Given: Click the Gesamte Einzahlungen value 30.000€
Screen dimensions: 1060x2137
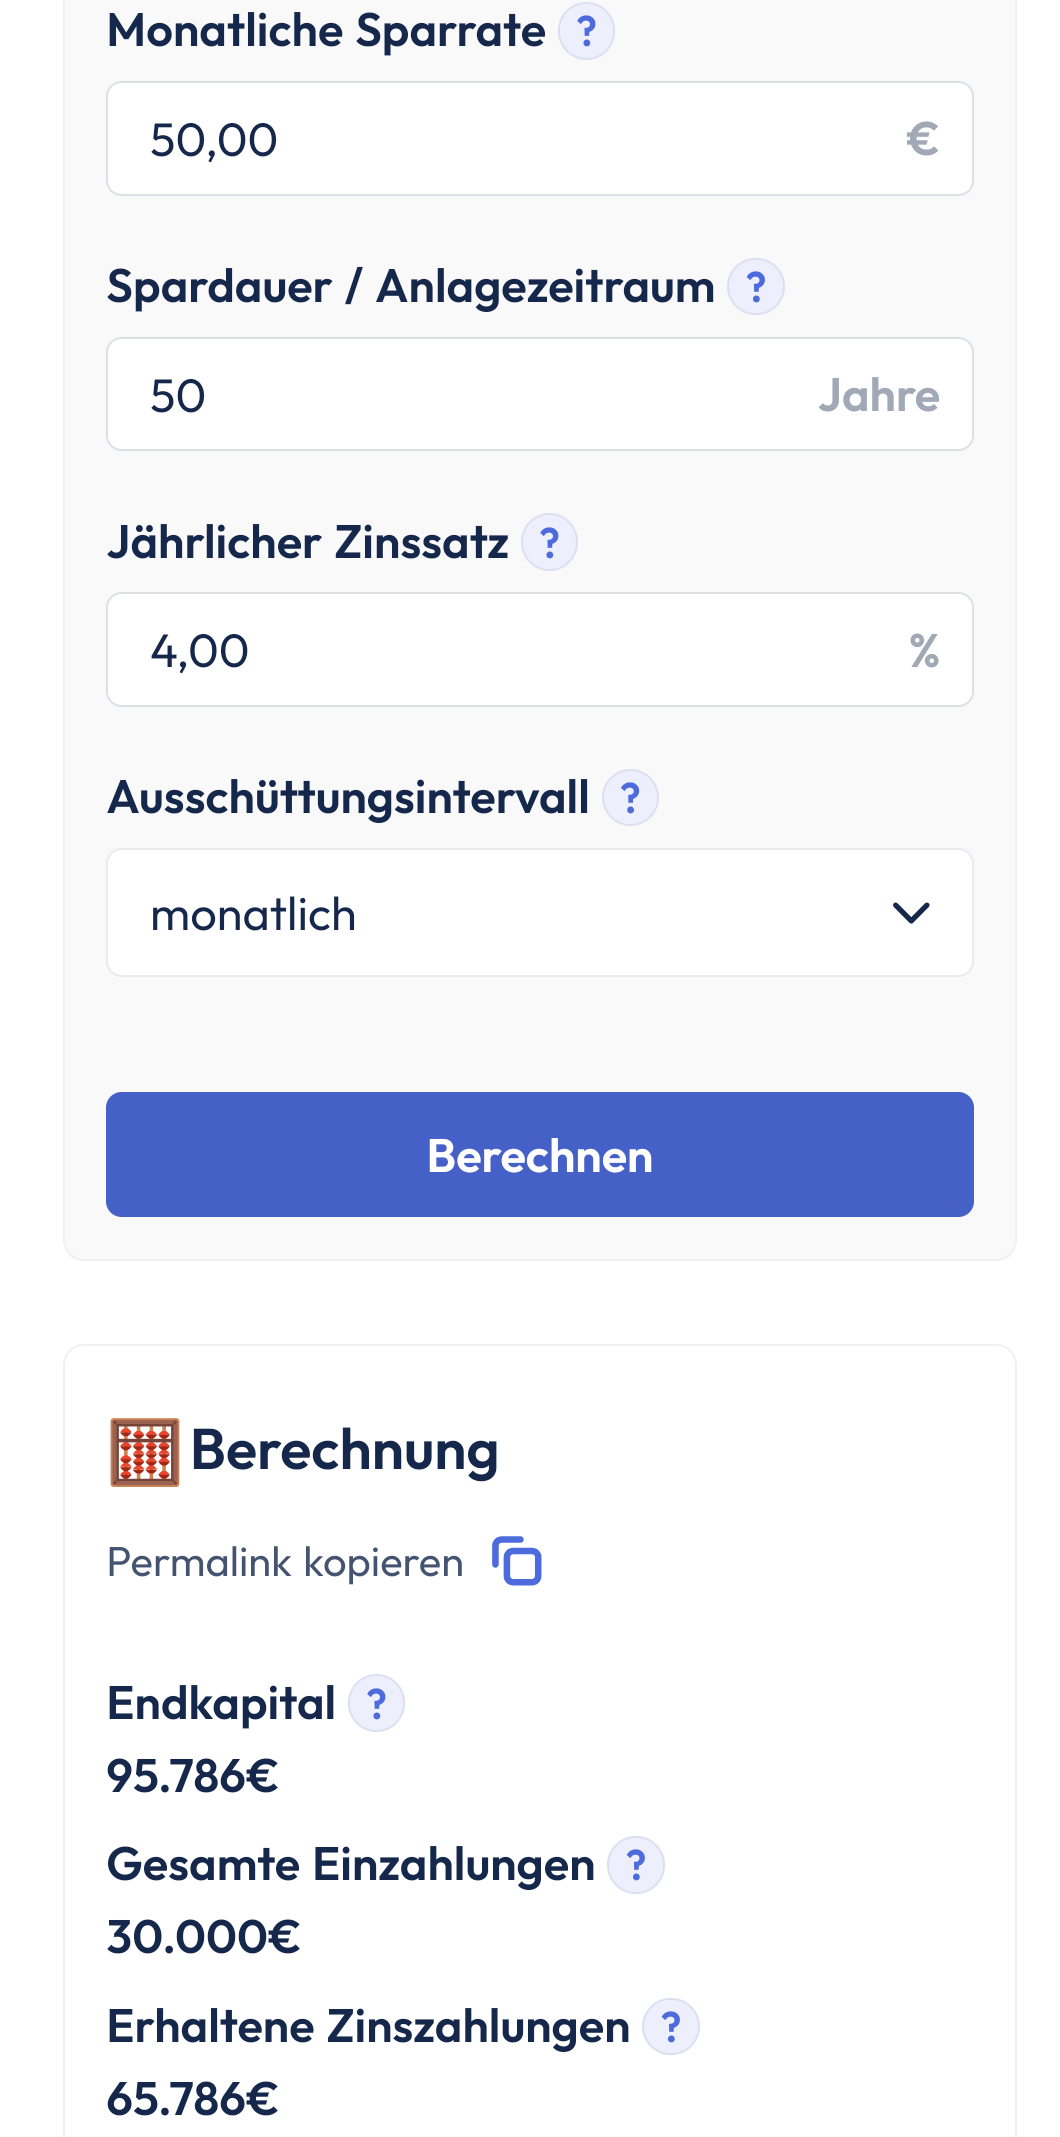Looking at the screenshot, I should pyautogui.click(x=204, y=1937).
